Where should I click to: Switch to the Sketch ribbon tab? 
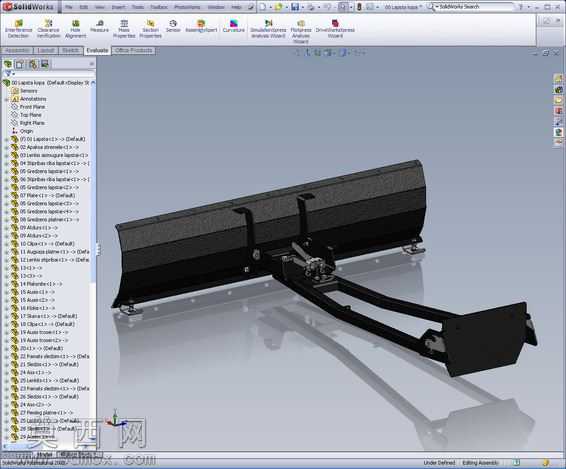pyautogui.click(x=70, y=51)
